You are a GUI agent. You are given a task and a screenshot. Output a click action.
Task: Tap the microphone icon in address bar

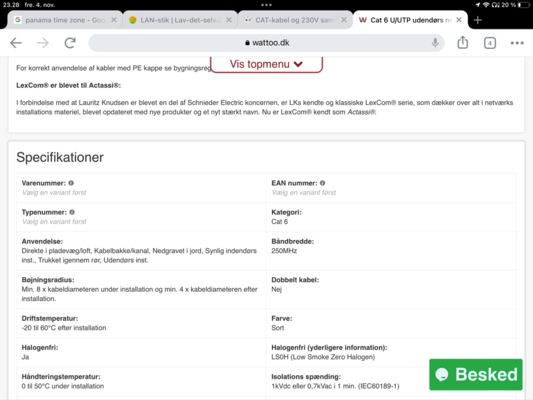(x=435, y=43)
